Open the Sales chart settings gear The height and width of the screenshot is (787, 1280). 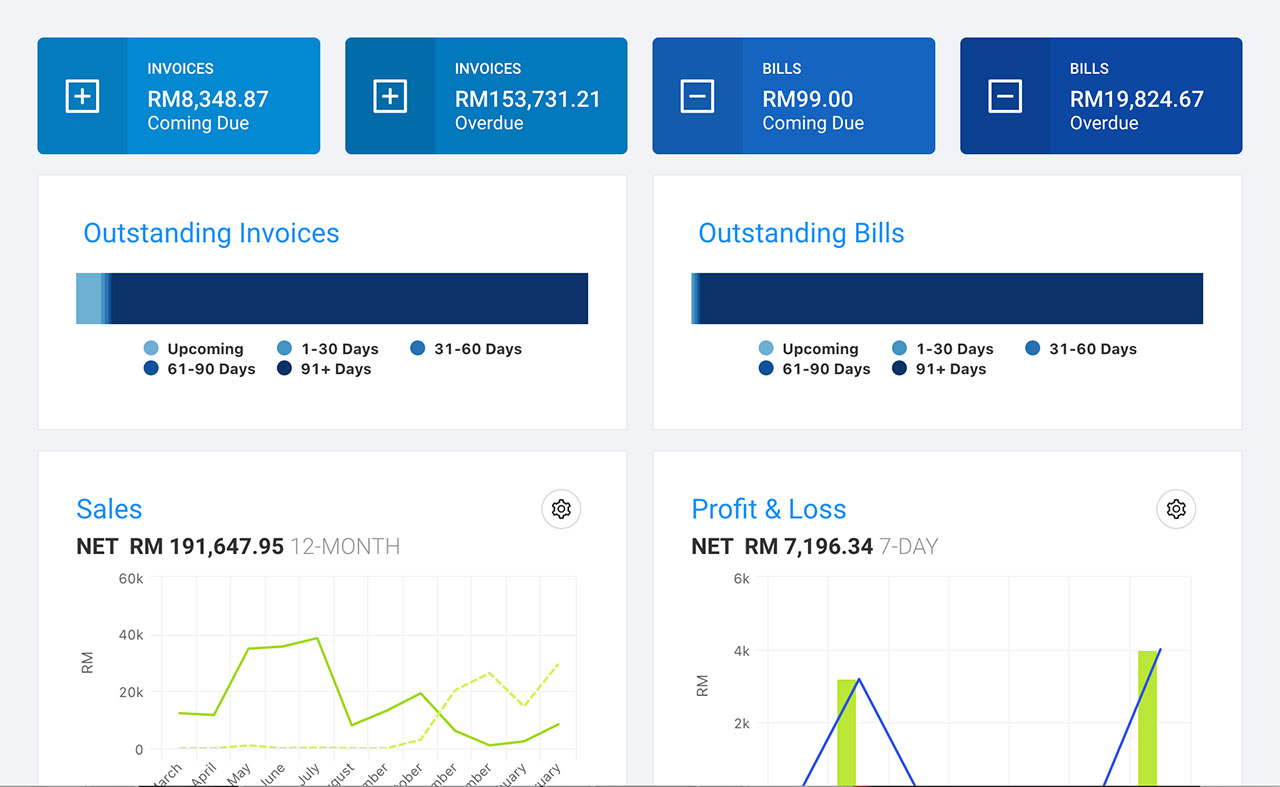[x=560, y=509]
